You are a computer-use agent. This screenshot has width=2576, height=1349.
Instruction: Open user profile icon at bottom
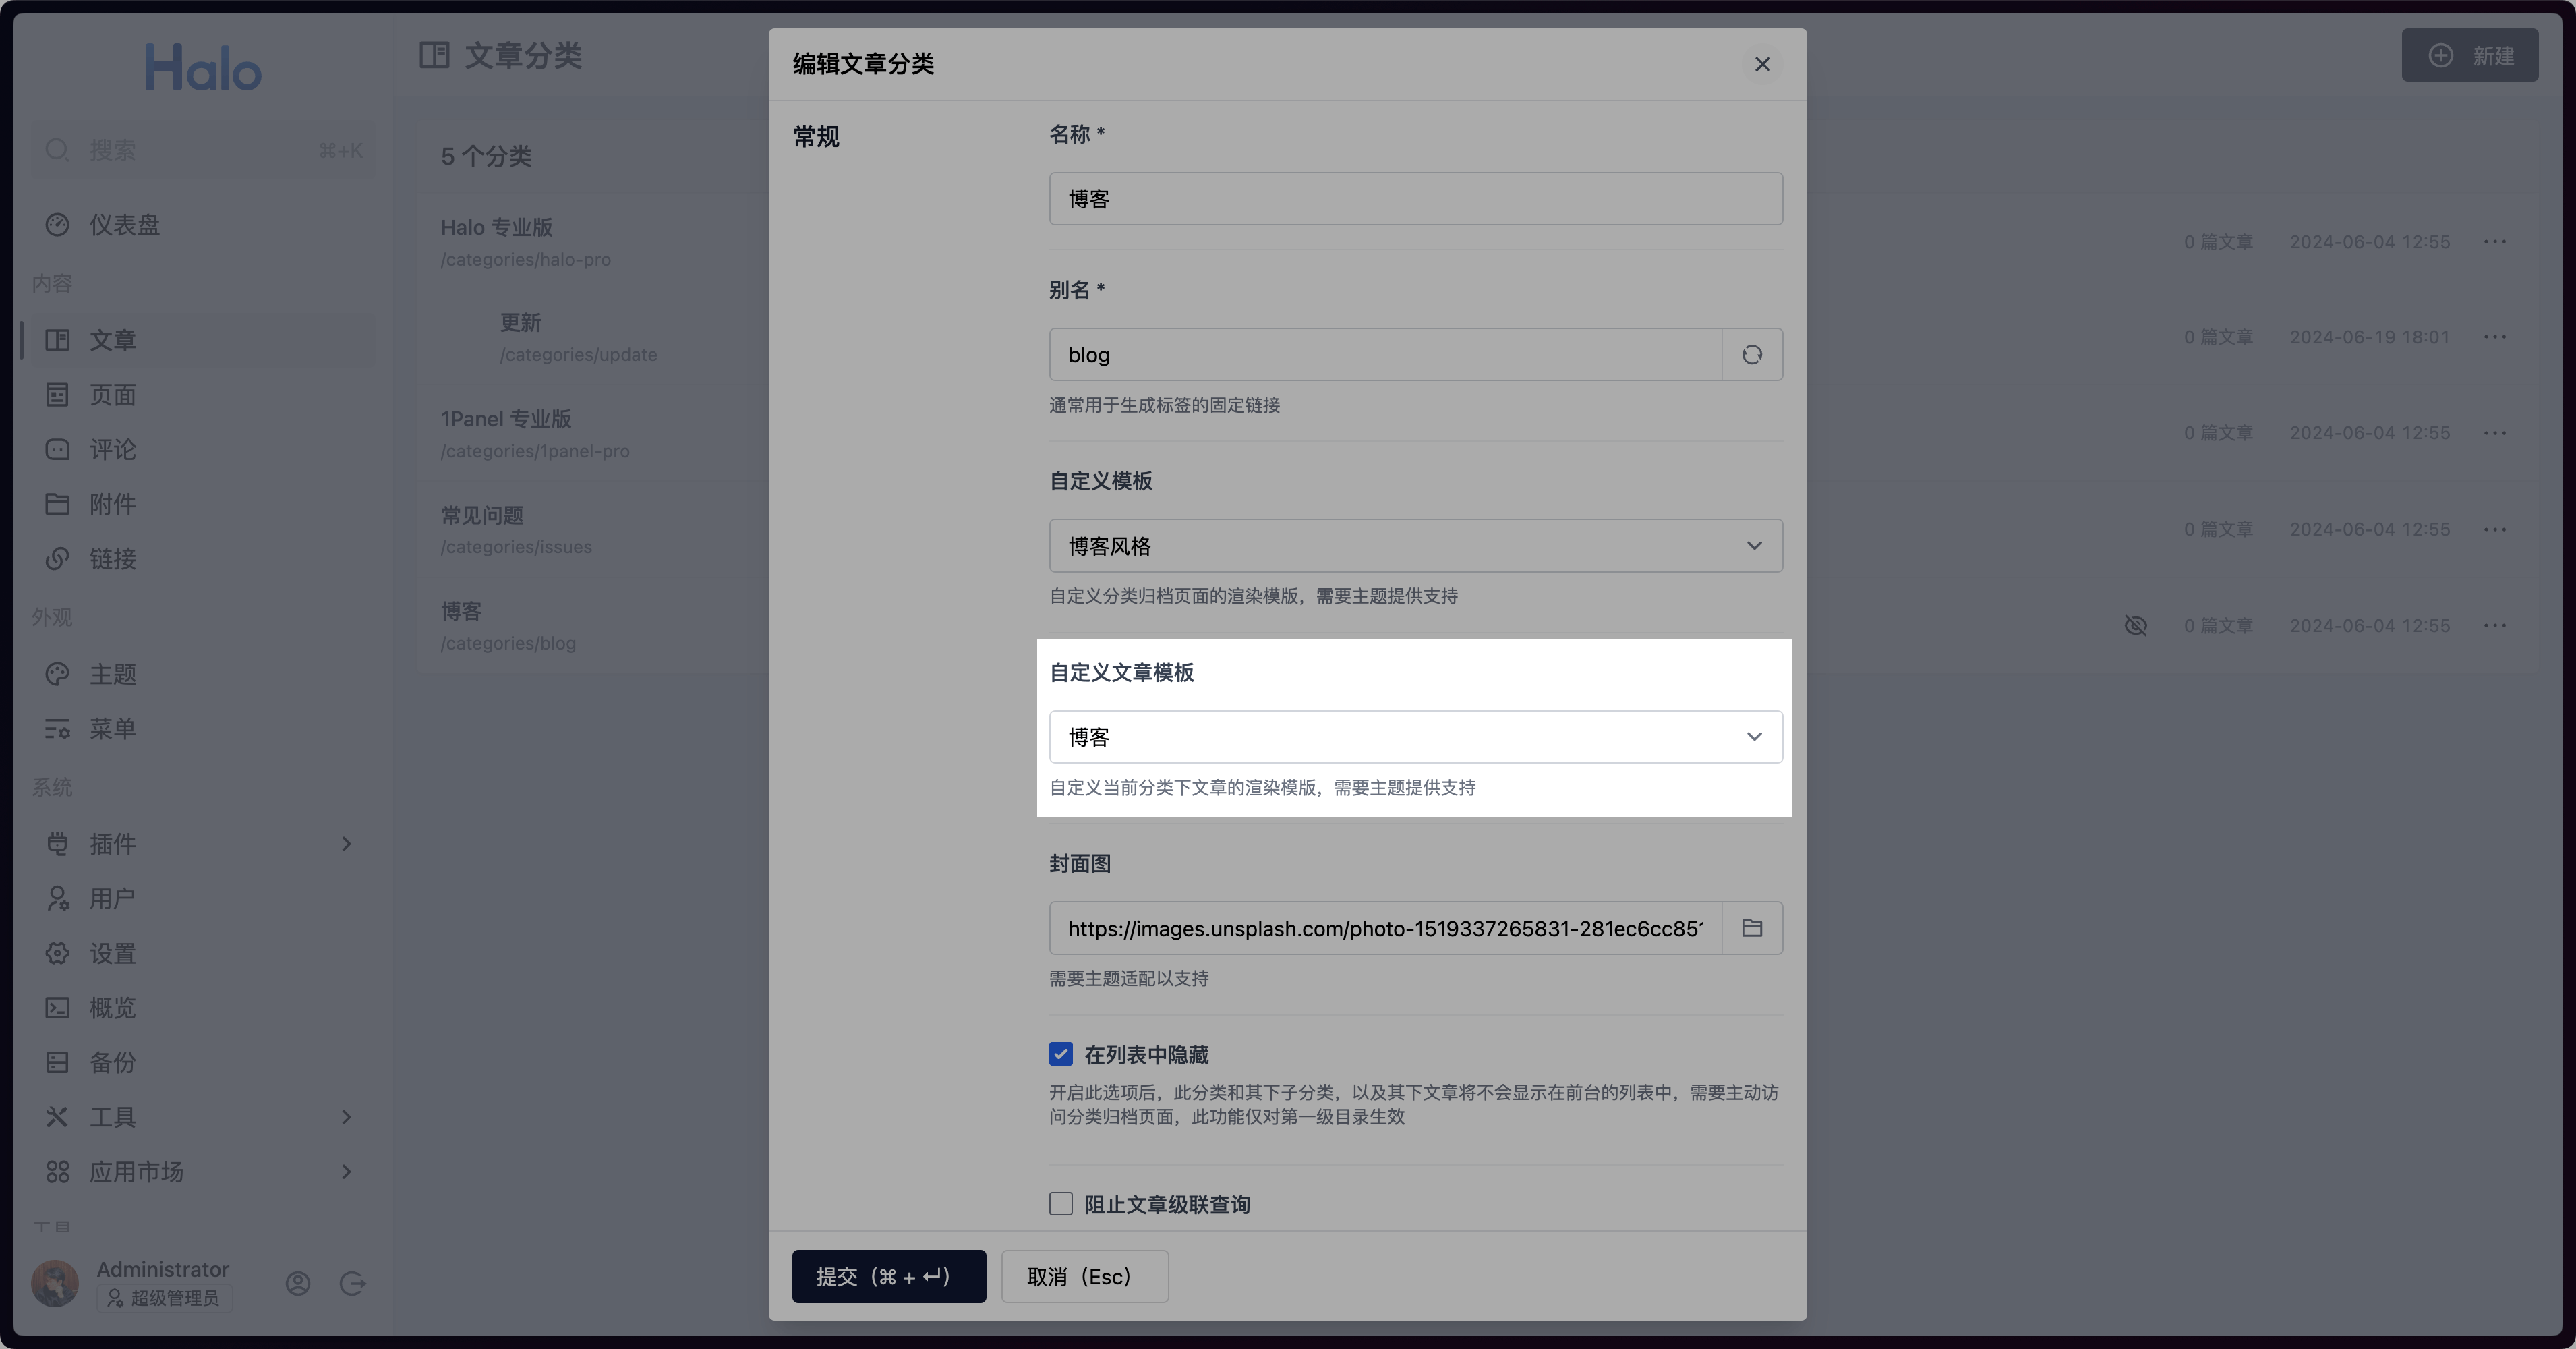[x=298, y=1283]
